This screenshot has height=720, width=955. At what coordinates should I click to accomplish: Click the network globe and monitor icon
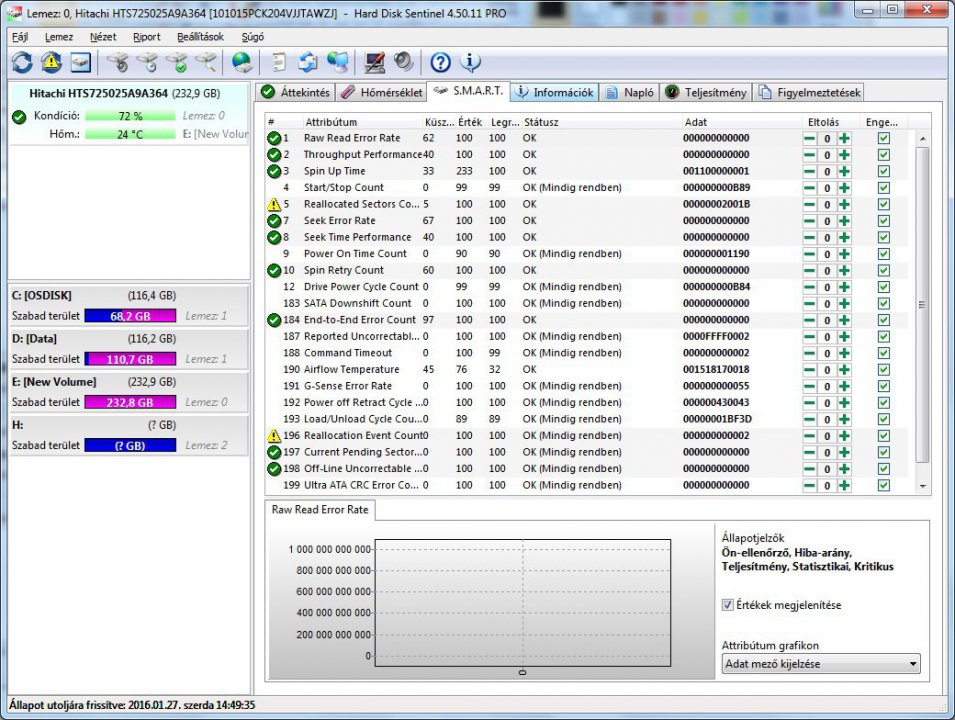337,62
